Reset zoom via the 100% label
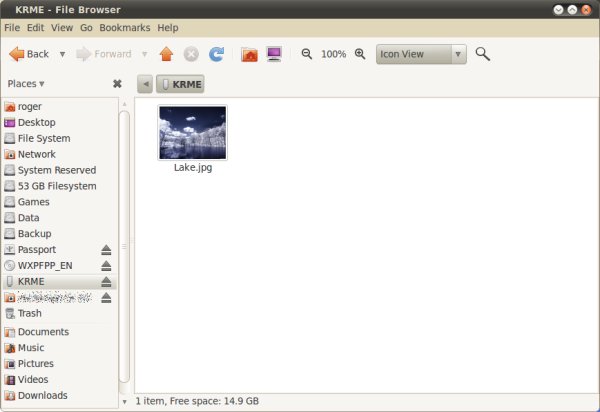Screen dimensions: 600x412 click(x=334, y=54)
